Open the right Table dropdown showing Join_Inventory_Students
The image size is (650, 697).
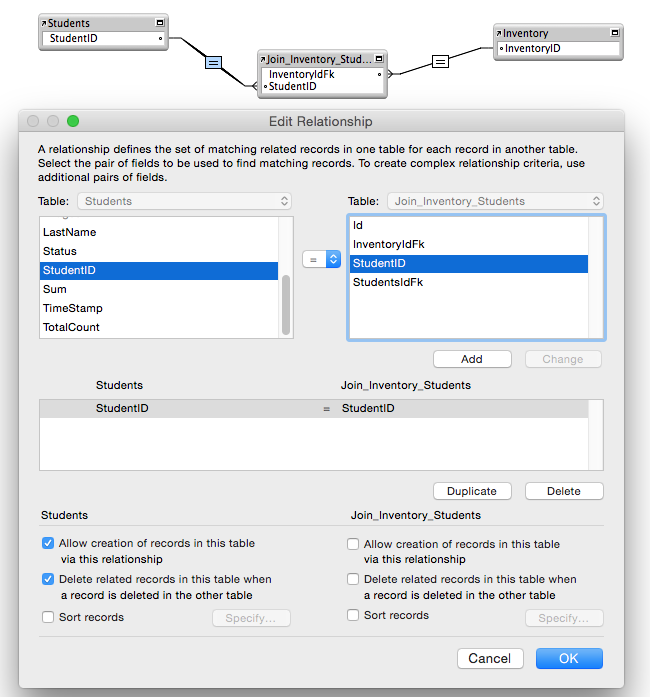tap(495, 201)
